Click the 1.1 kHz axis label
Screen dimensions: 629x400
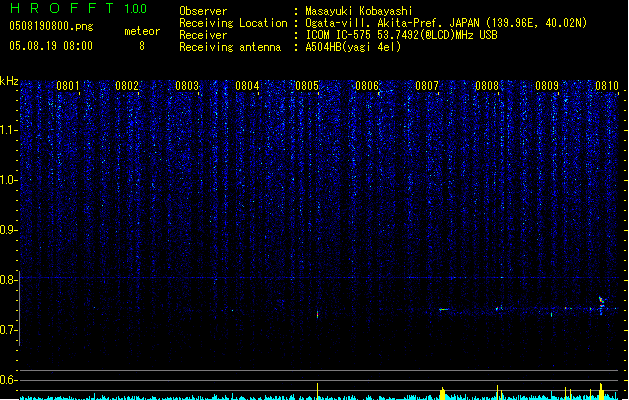[8, 130]
